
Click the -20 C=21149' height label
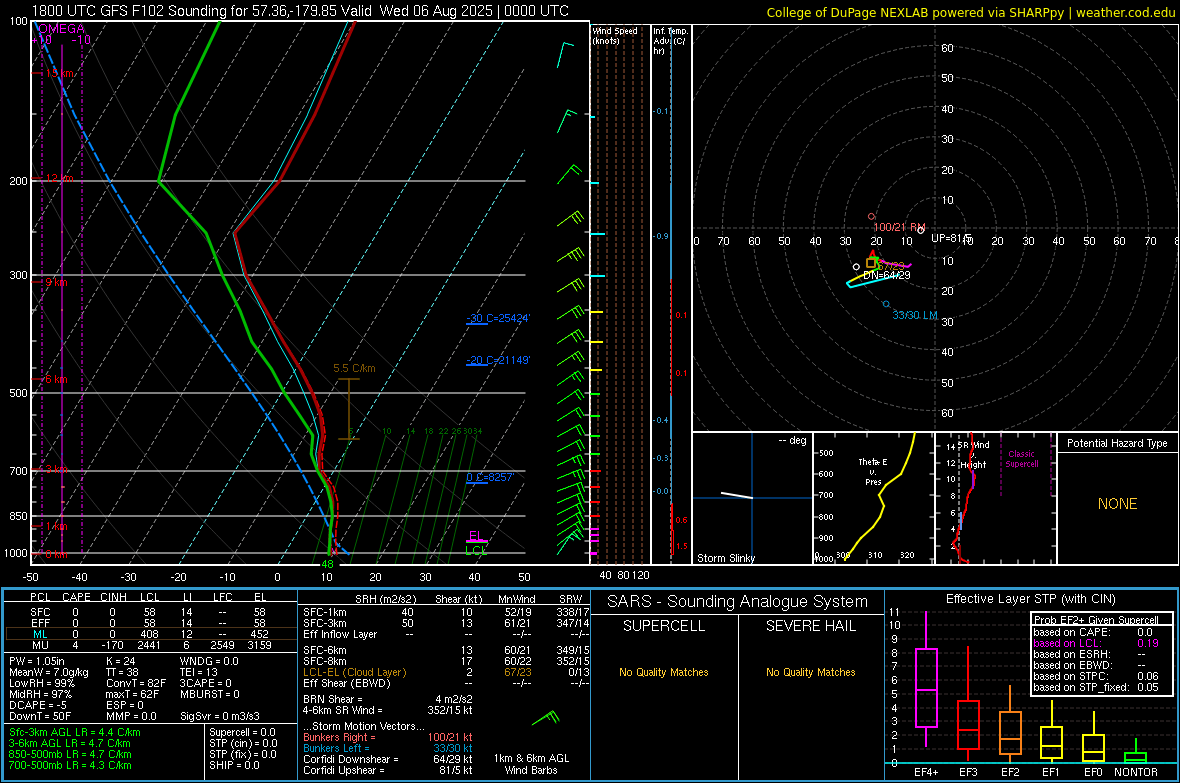coord(497,361)
